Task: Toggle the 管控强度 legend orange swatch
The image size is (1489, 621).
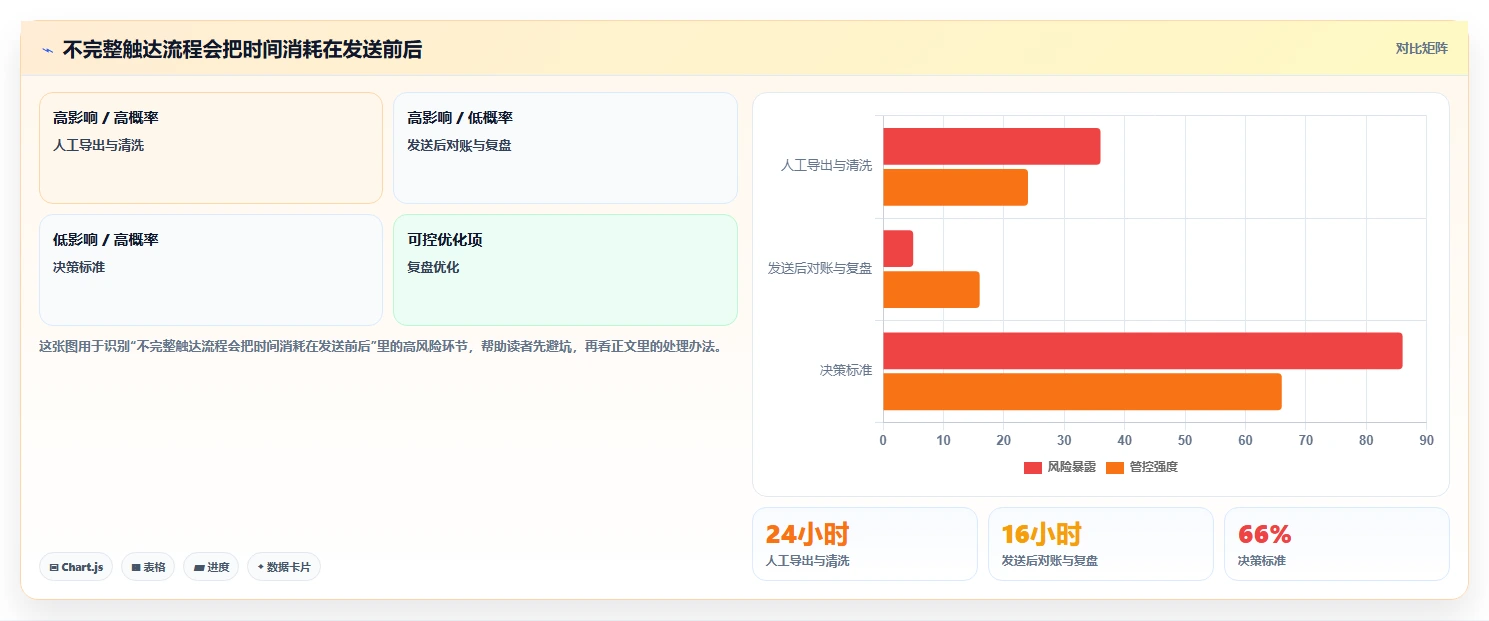Action: (x=1115, y=467)
